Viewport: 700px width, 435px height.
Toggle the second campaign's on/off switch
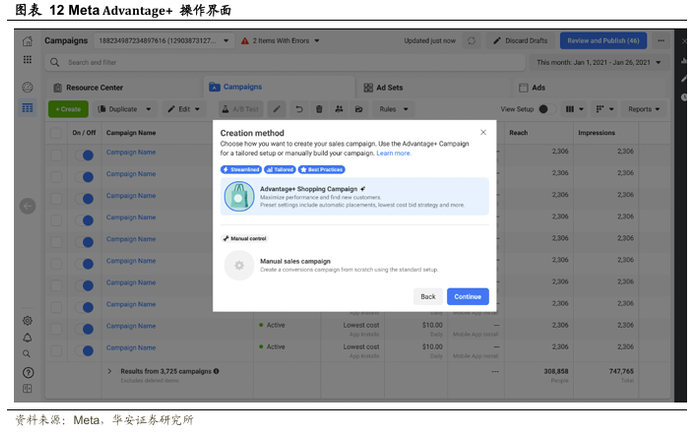coord(84,177)
